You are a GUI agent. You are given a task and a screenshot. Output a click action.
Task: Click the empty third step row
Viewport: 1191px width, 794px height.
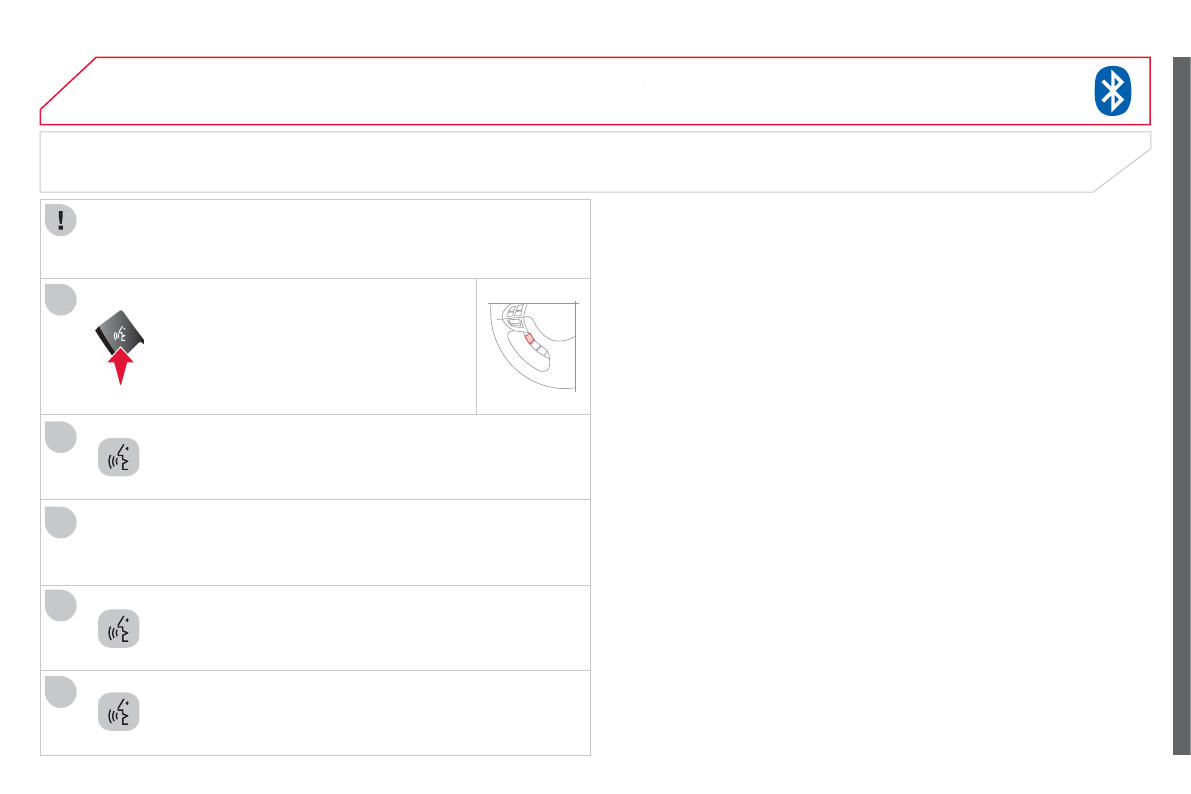[330, 543]
